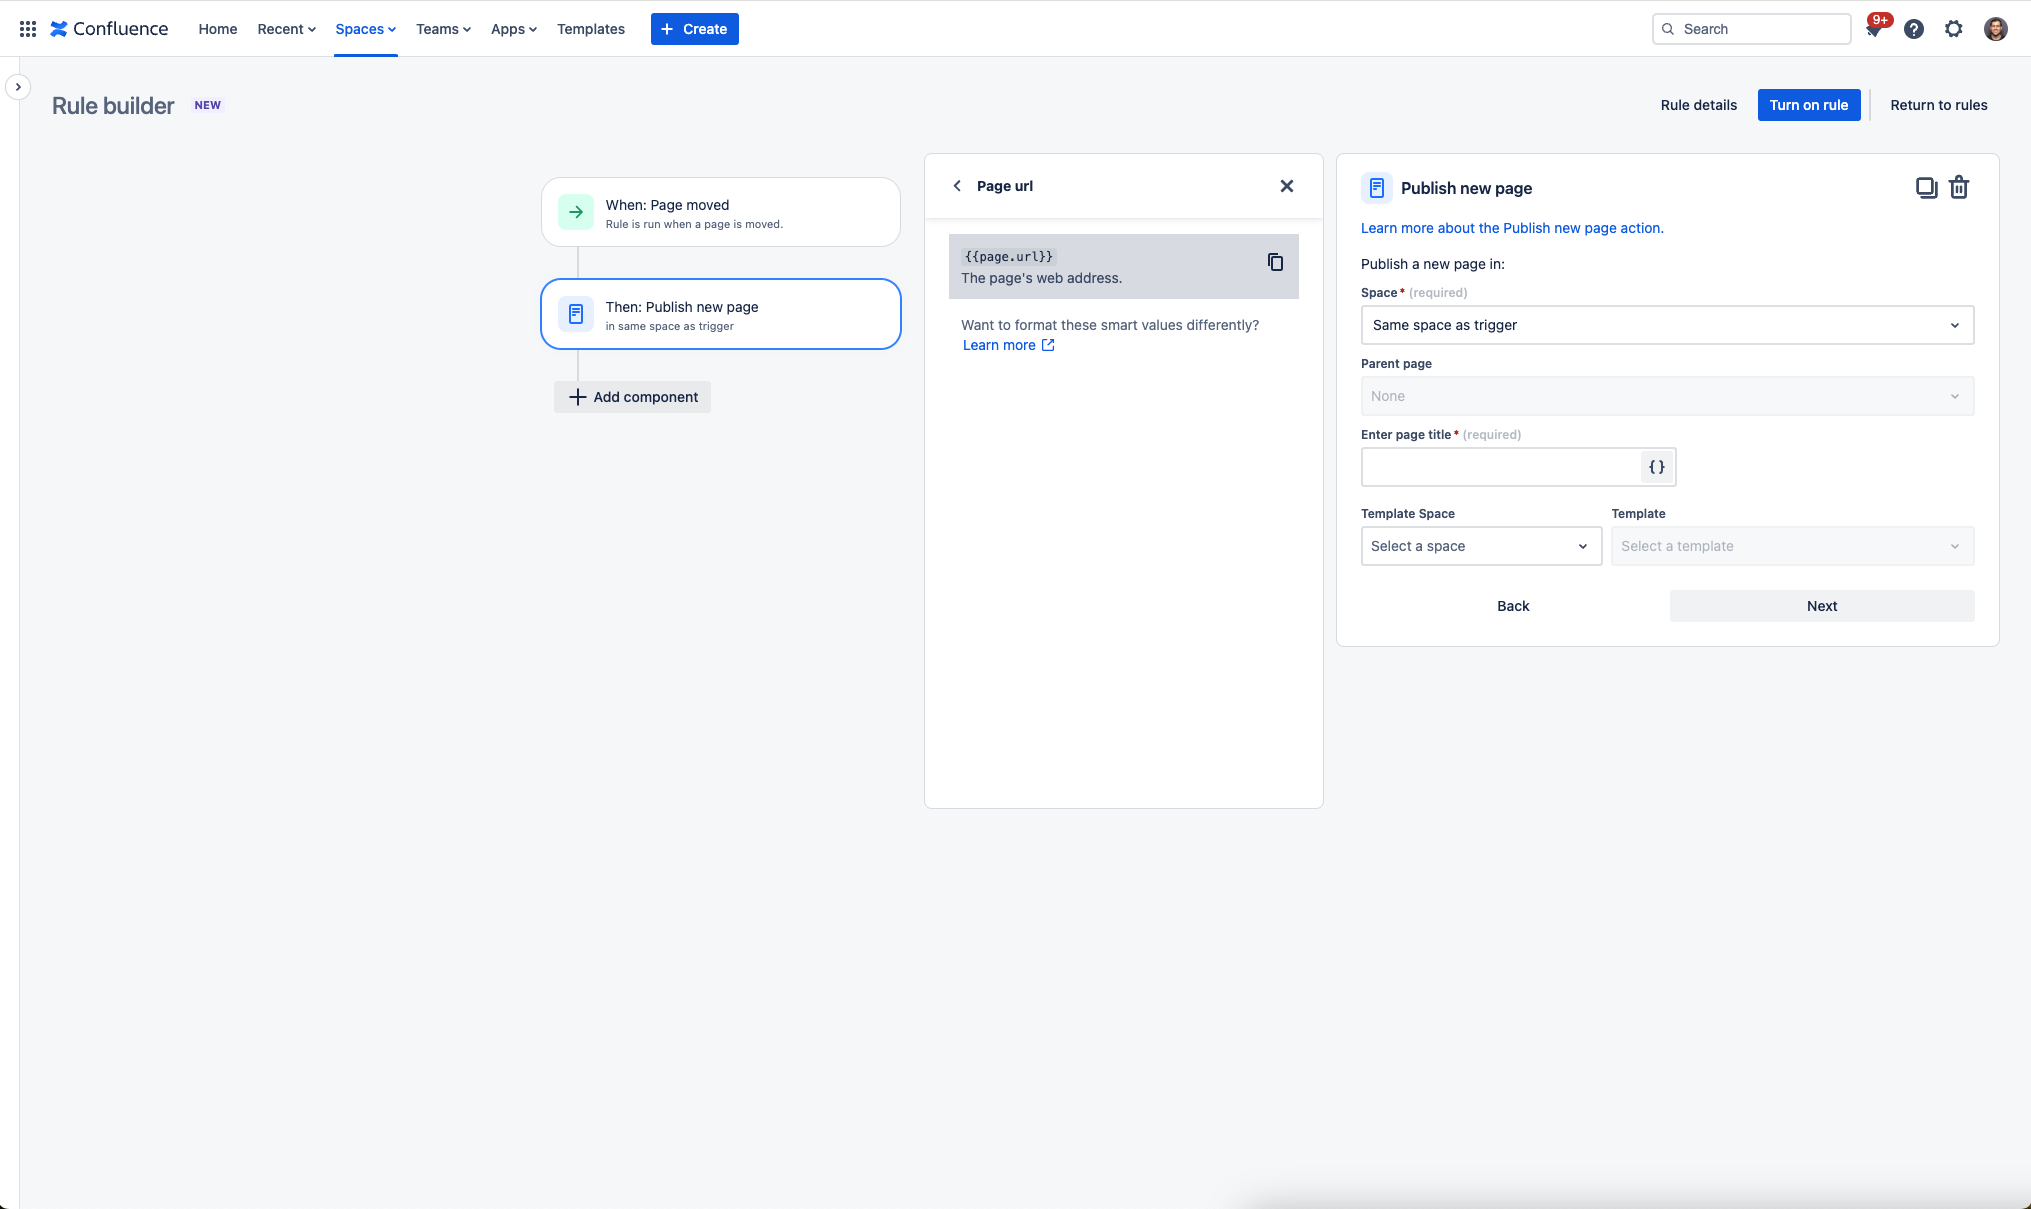Screen dimensions: 2031x1209
Task: Add a new component to the rule
Action: (x=632, y=396)
